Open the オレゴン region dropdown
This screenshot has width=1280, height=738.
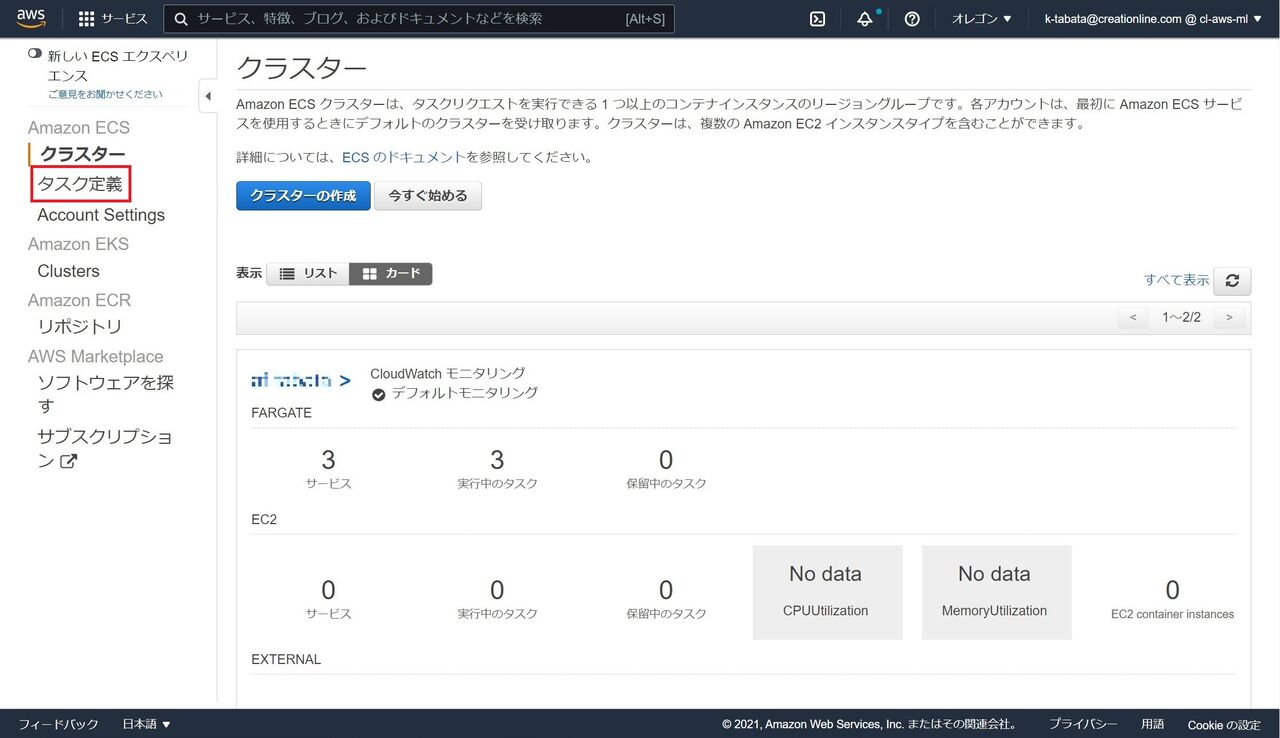pos(982,19)
